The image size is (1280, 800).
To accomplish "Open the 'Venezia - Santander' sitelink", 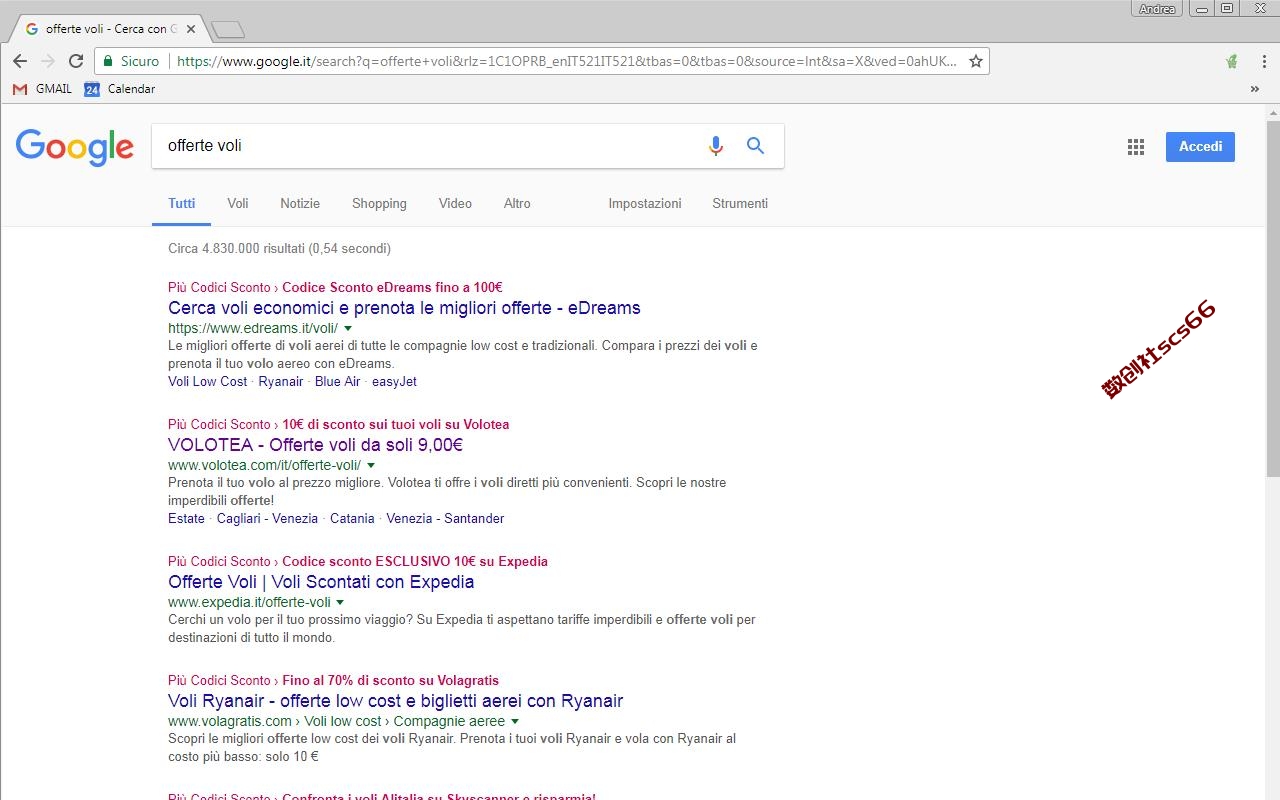I will (x=445, y=518).
